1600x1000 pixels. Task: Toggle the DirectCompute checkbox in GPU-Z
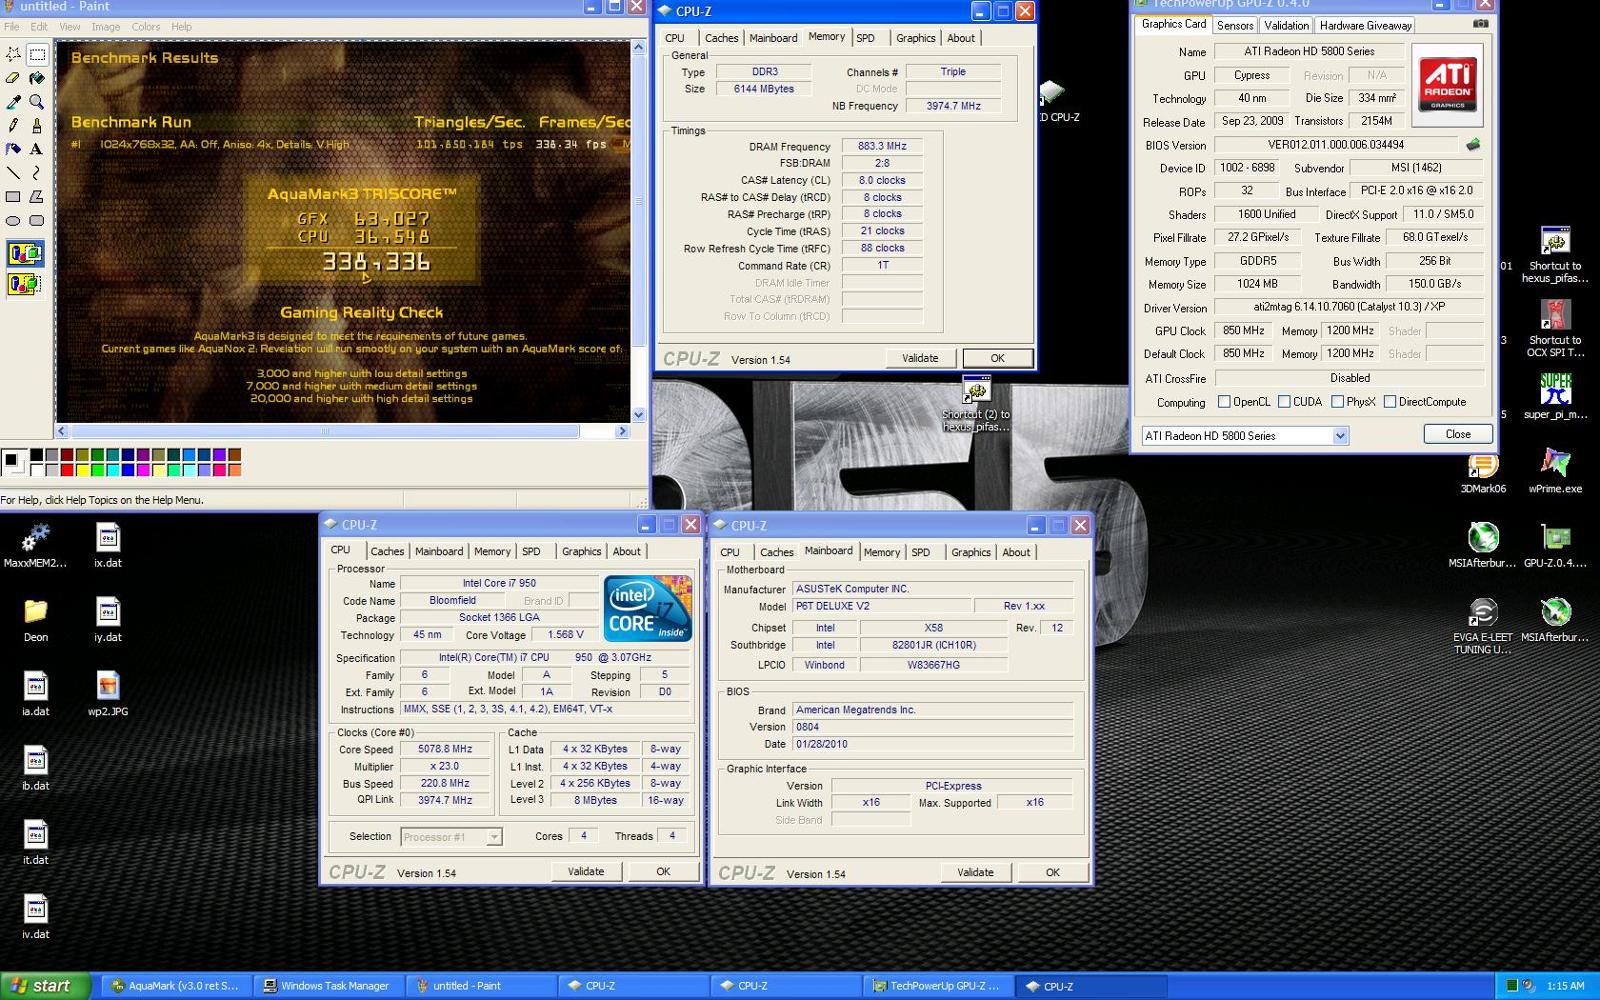(x=1390, y=402)
